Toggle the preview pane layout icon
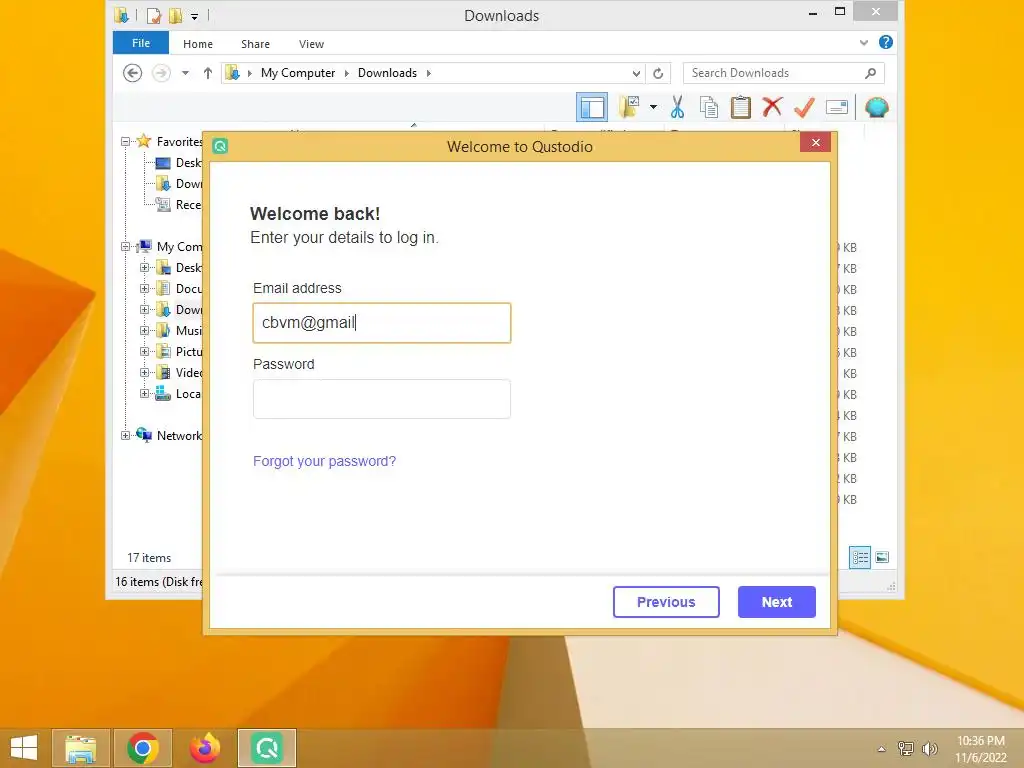The width and height of the screenshot is (1024, 768). pyautogui.click(x=592, y=107)
